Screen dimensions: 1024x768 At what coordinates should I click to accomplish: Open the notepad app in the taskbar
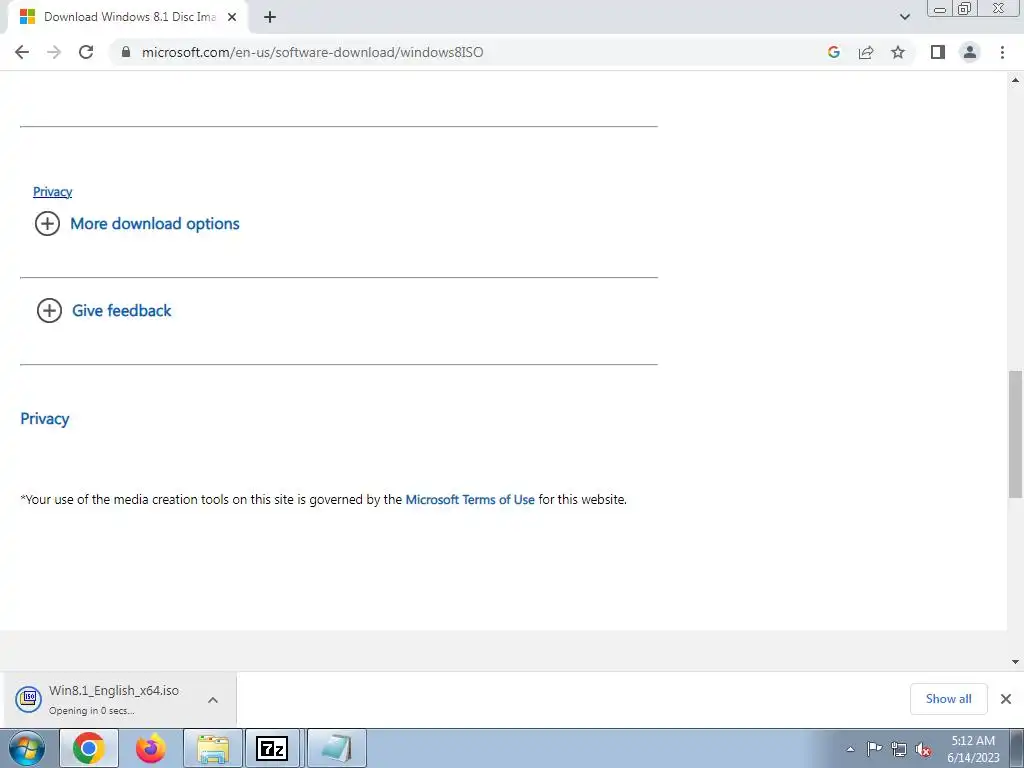[336, 748]
